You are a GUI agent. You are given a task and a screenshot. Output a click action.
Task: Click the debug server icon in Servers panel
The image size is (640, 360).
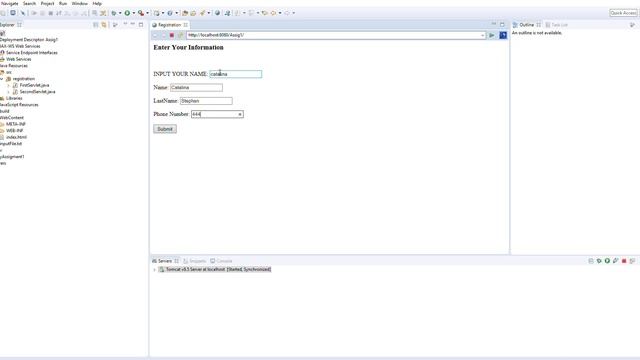pyautogui.click(x=599, y=261)
